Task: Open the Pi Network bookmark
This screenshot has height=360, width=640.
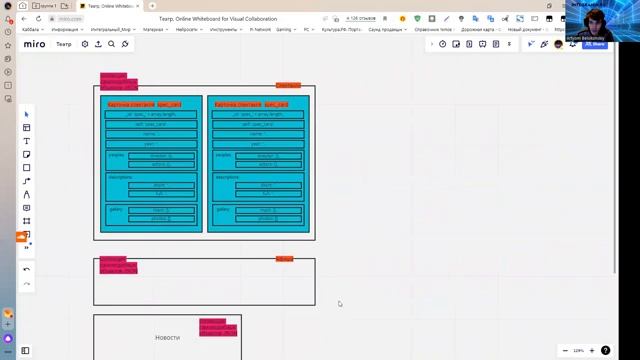Action: coord(260,29)
